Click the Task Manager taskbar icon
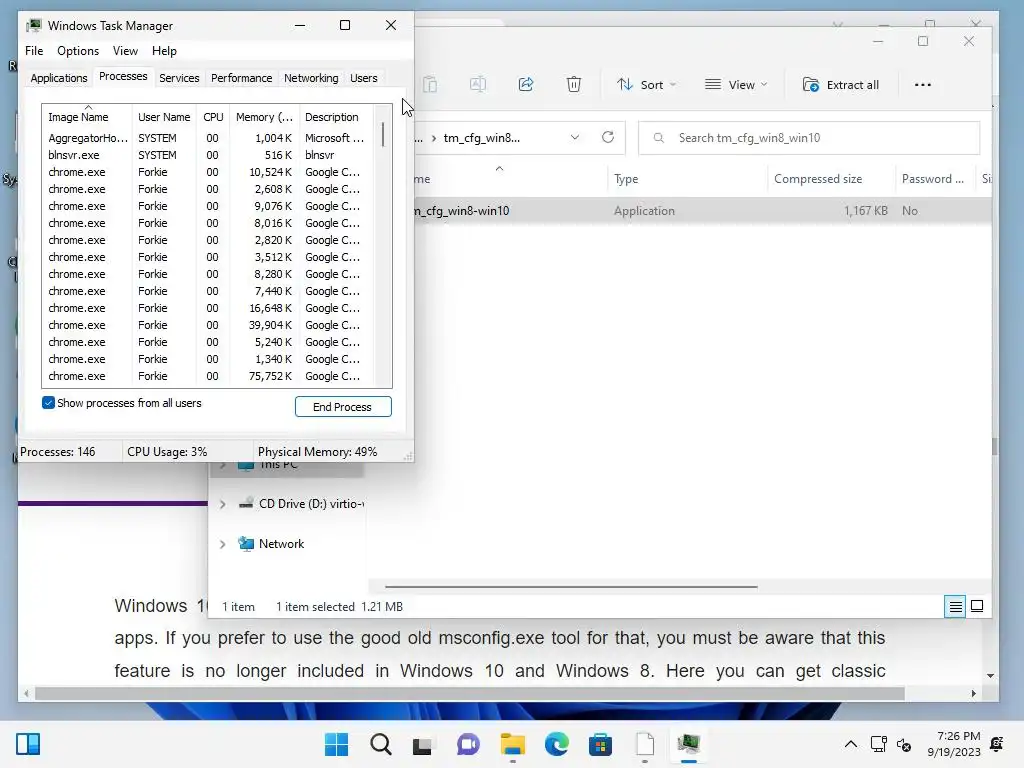Image resolution: width=1024 pixels, height=768 pixels. (x=688, y=744)
